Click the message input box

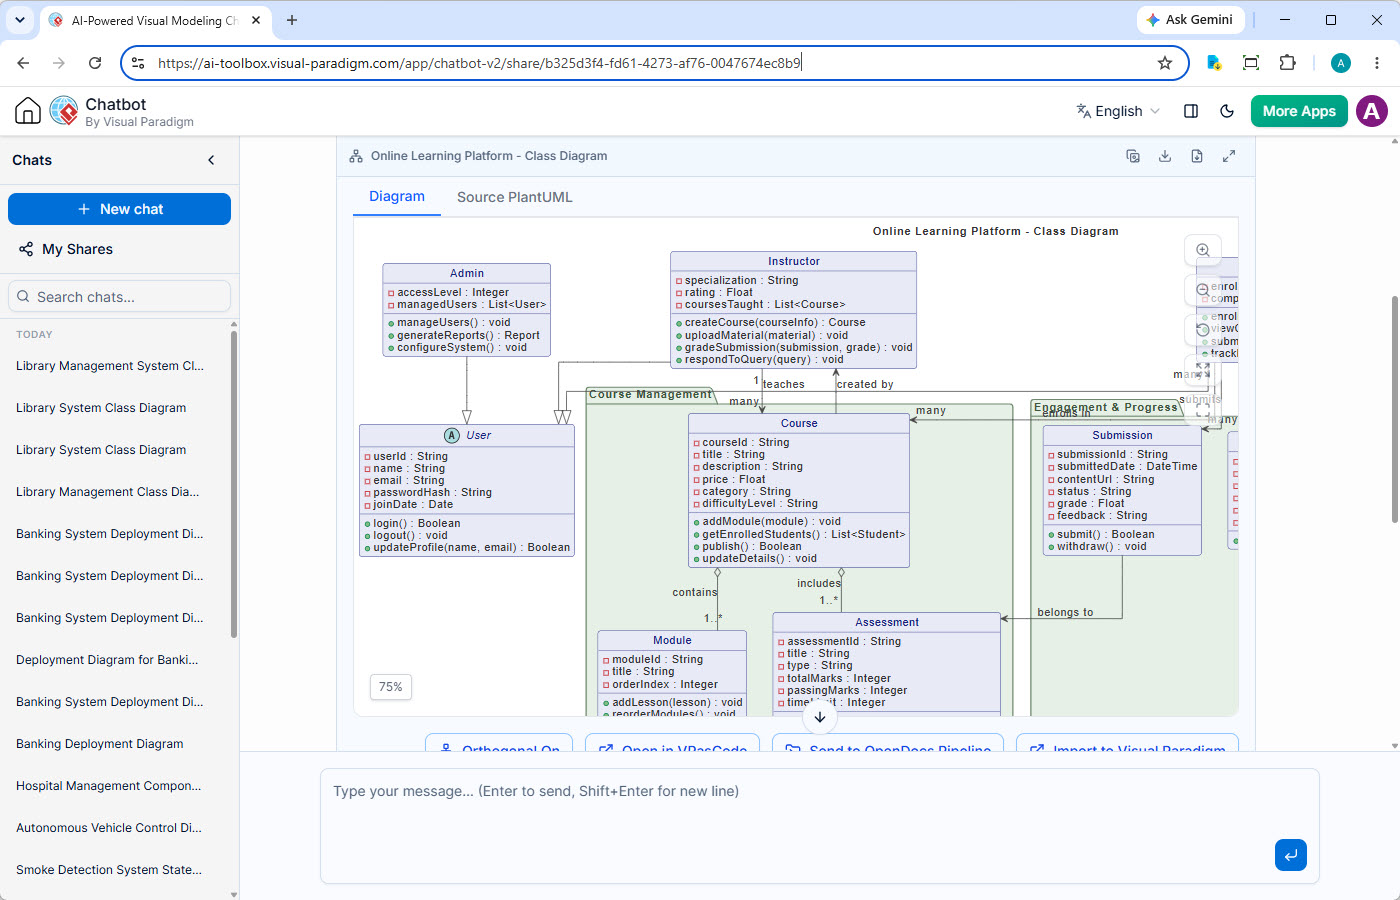point(819,825)
